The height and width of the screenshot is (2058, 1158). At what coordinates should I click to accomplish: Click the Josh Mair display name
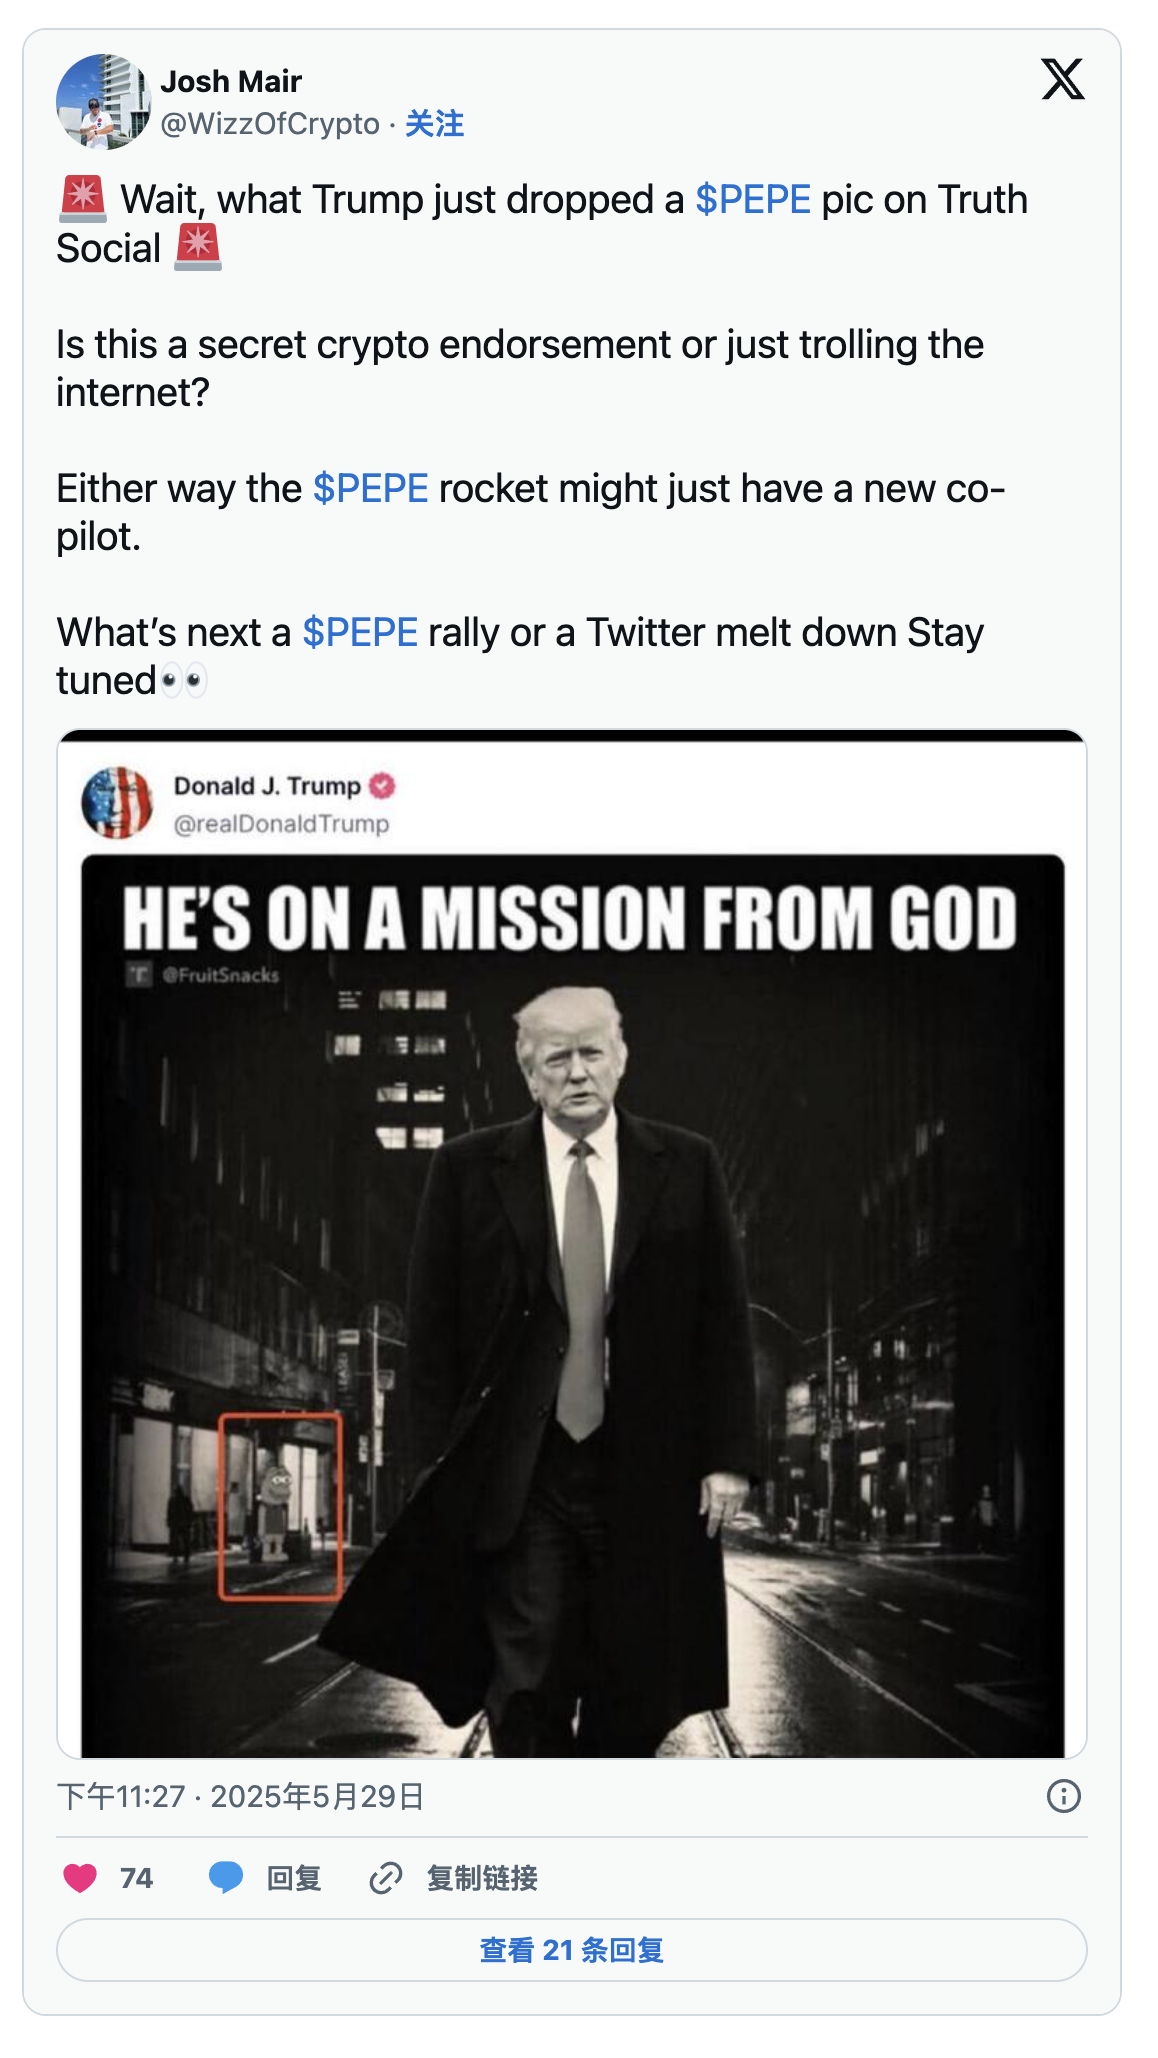click(231, 81)
